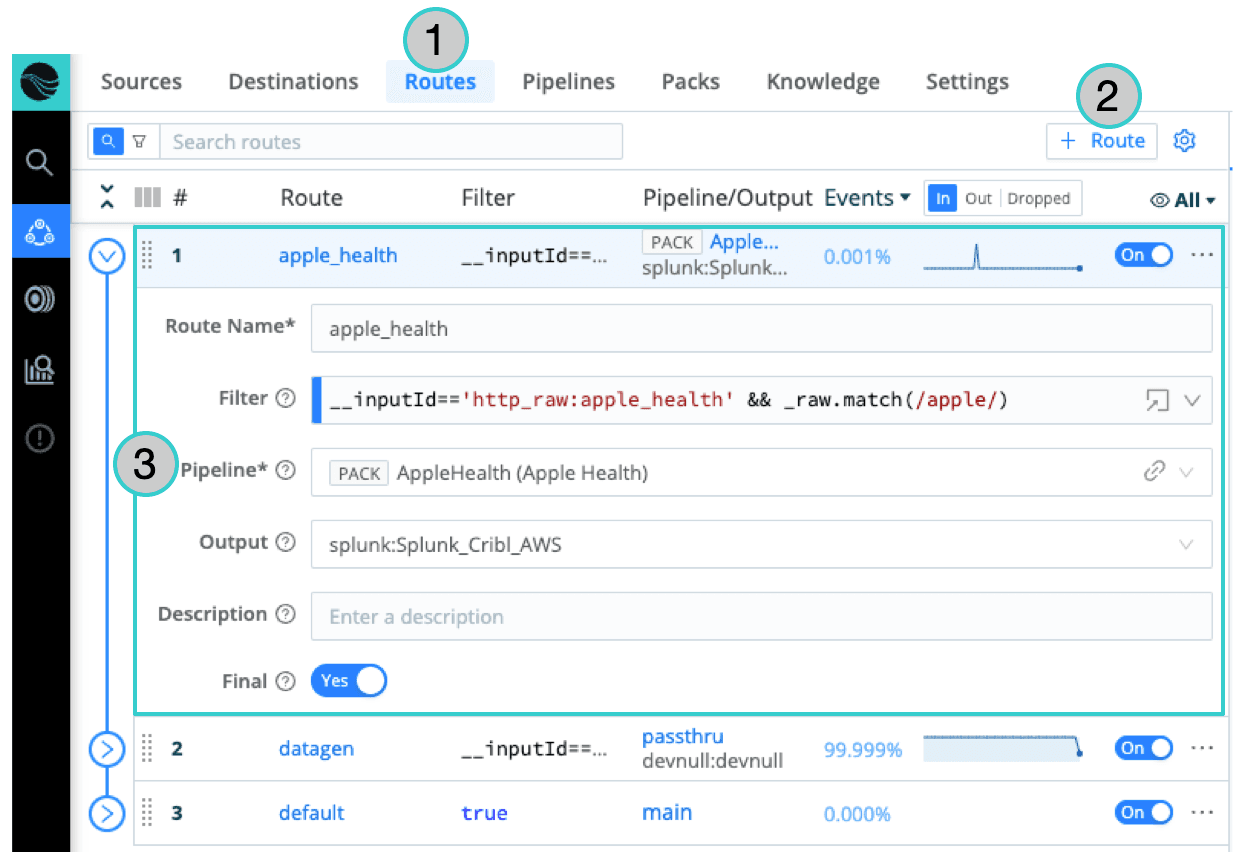Click the Cribl logo icon in sidebar
1242x857 pixels.
(40, 82)
